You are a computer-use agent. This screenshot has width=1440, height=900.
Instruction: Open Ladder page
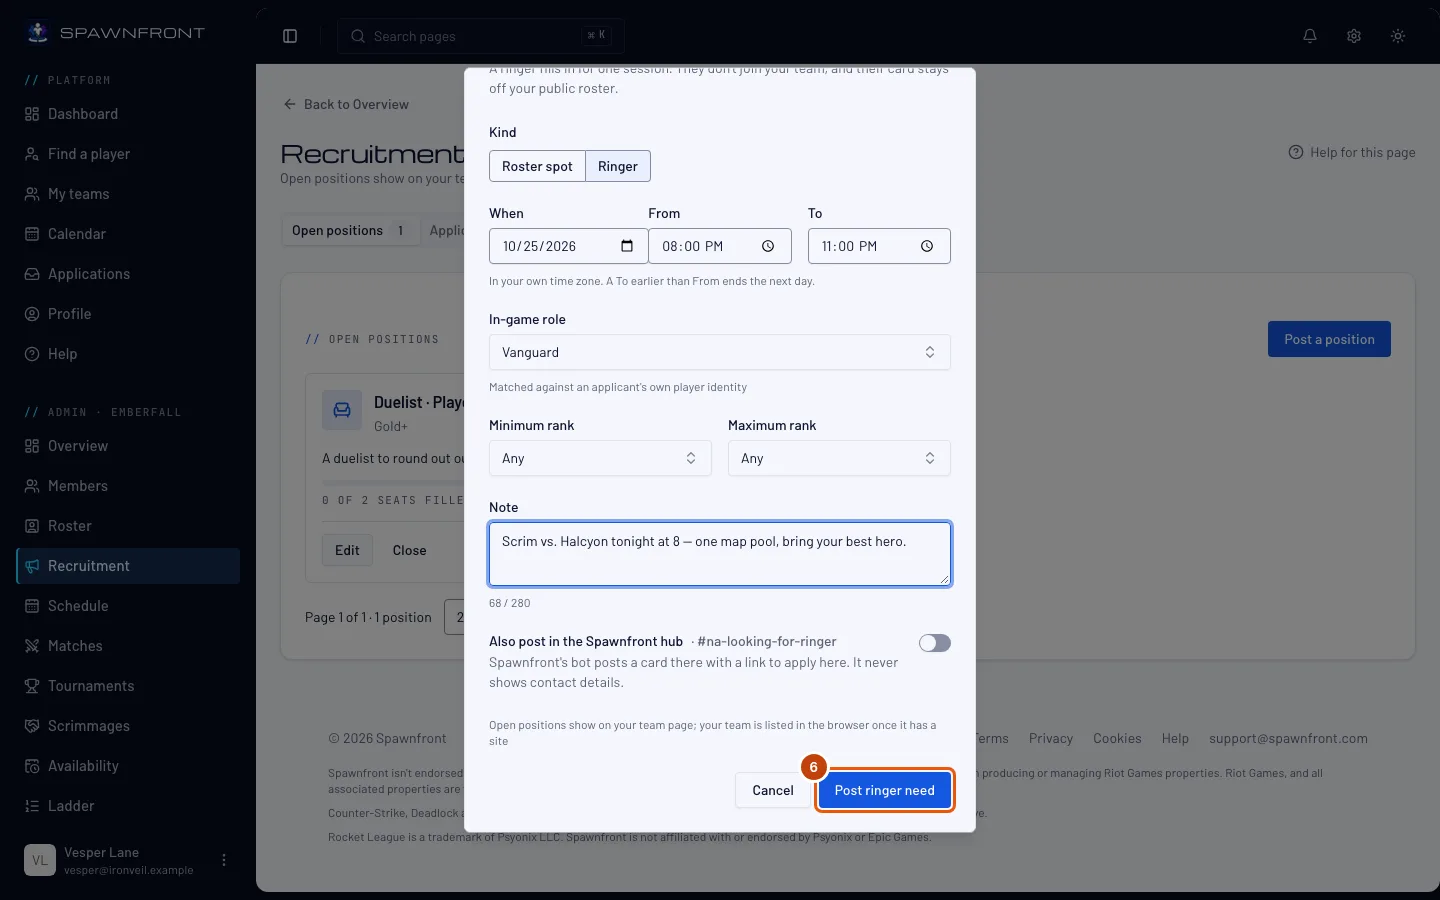click(128, 806)
